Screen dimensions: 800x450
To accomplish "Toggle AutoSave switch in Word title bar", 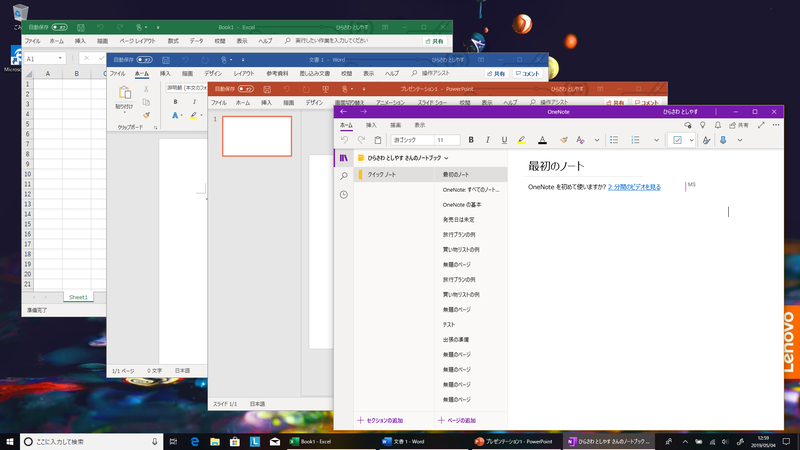I will pos(144,60).
